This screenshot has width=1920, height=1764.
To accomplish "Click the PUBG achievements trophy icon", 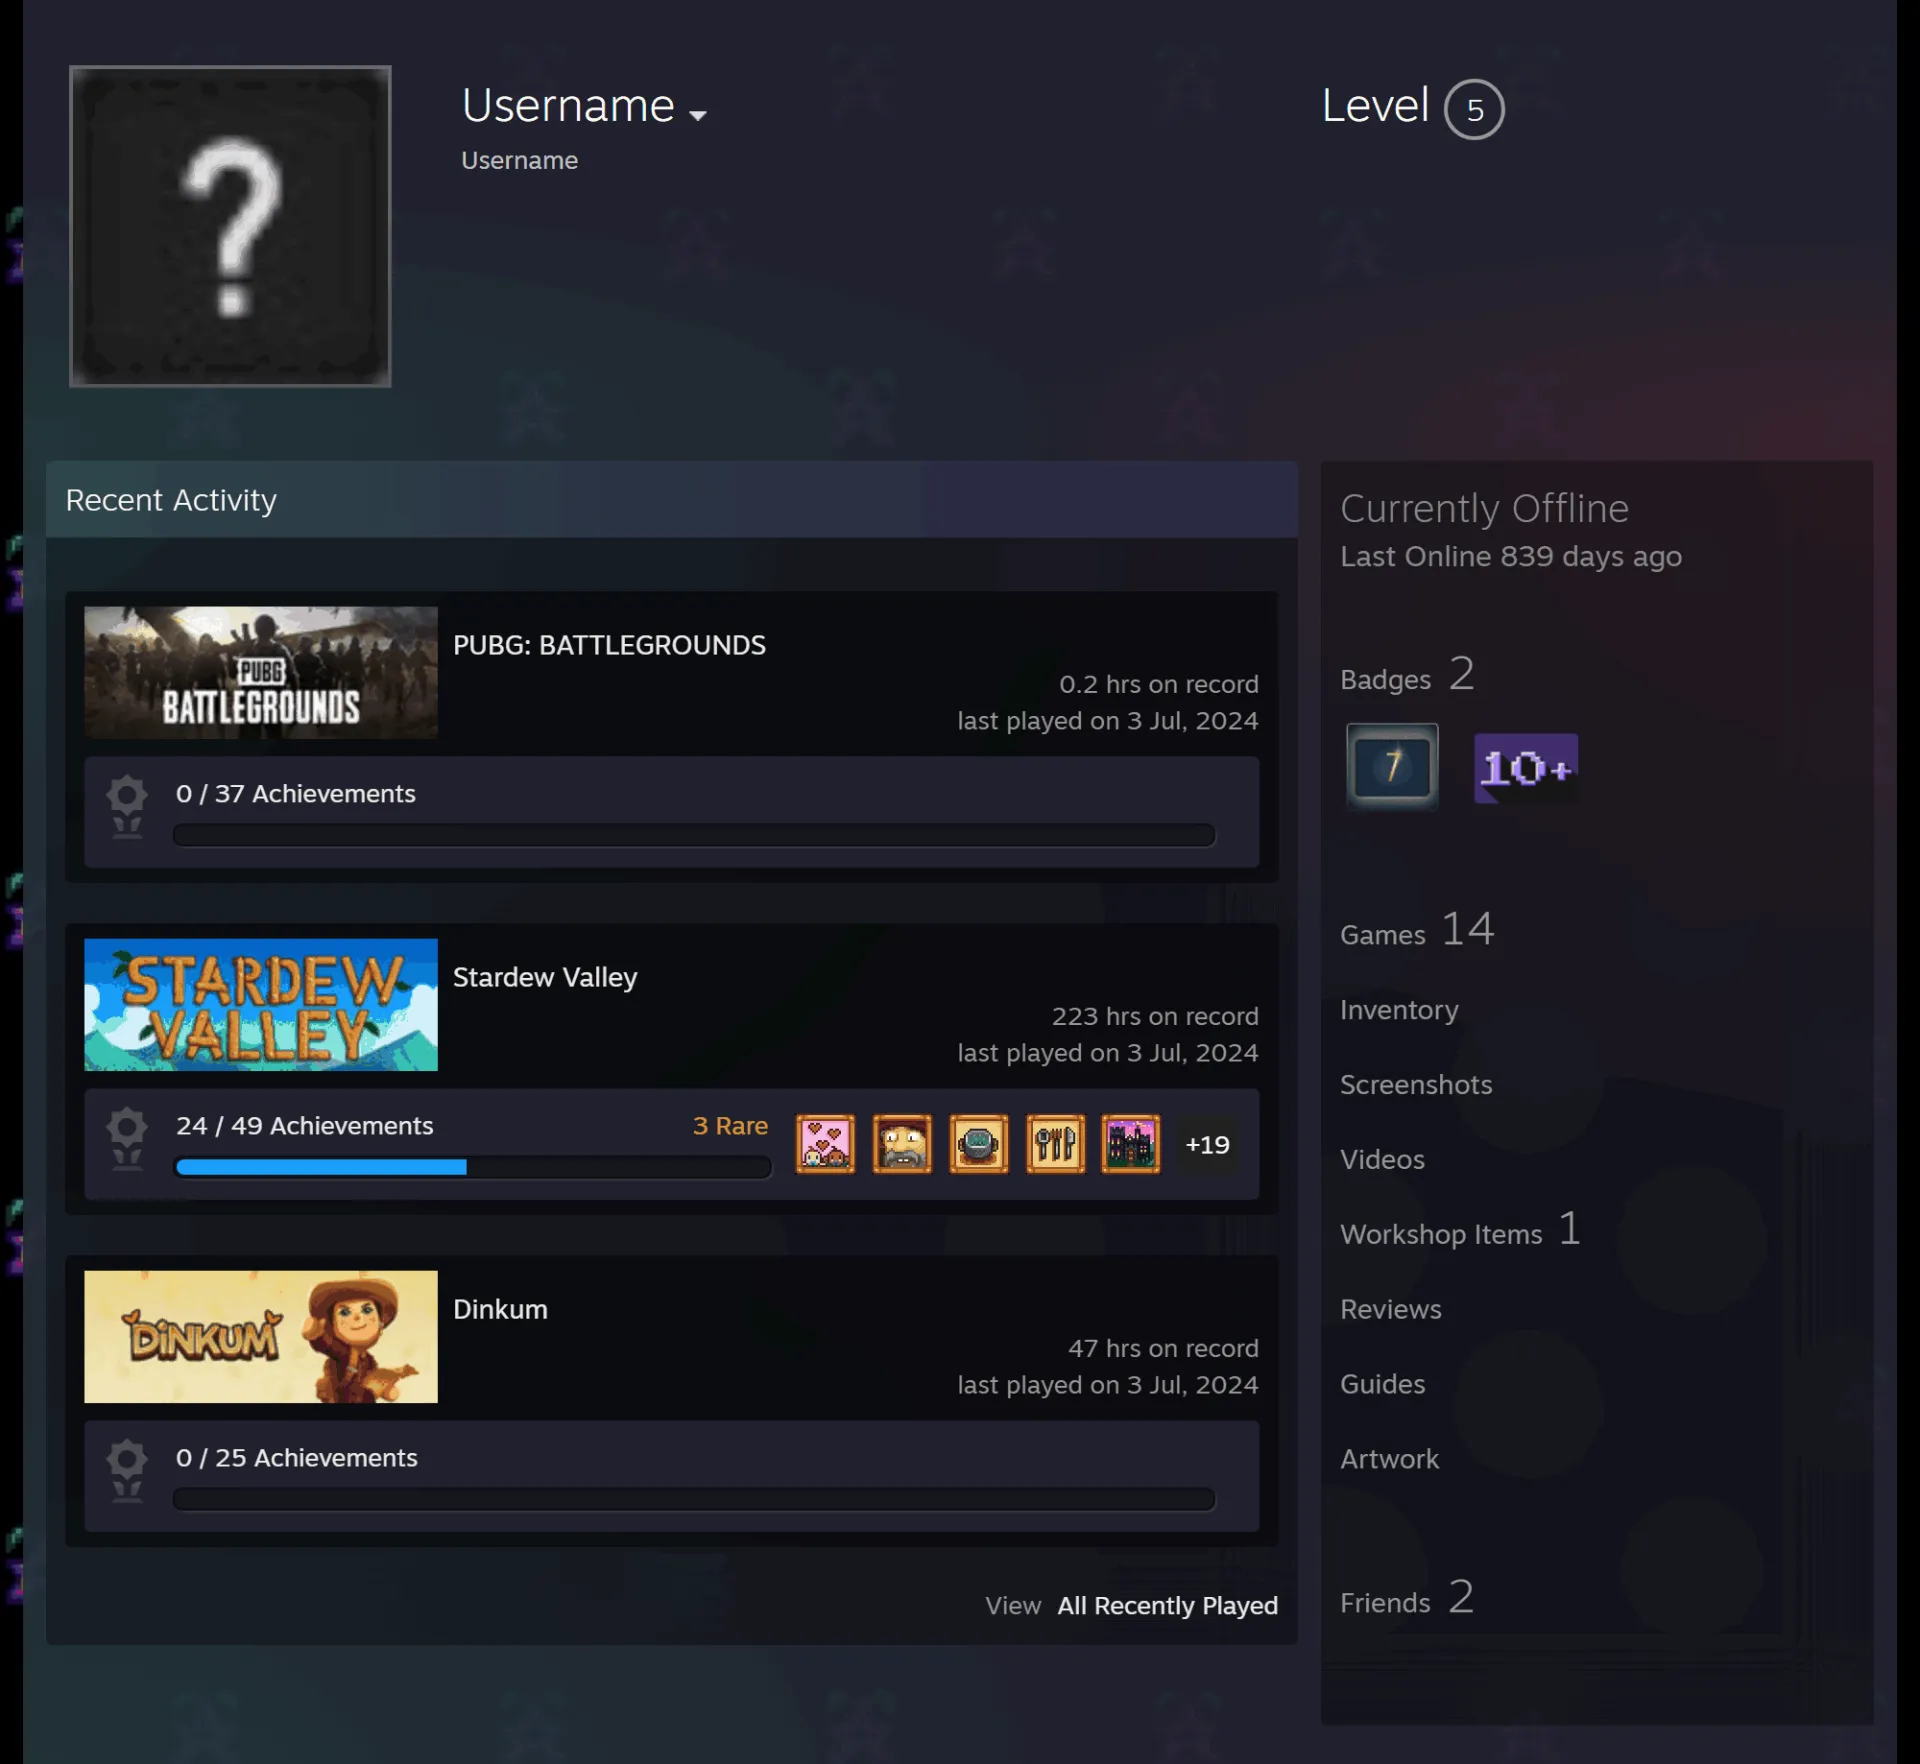I will [x=127, y=807].
